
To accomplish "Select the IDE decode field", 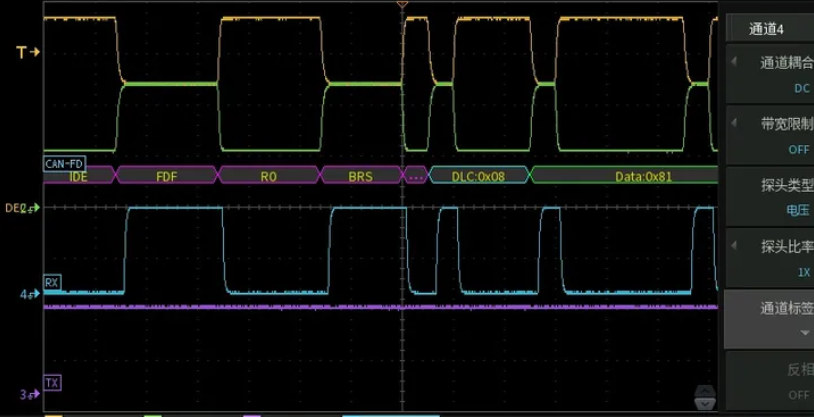I will click(79, 176).
